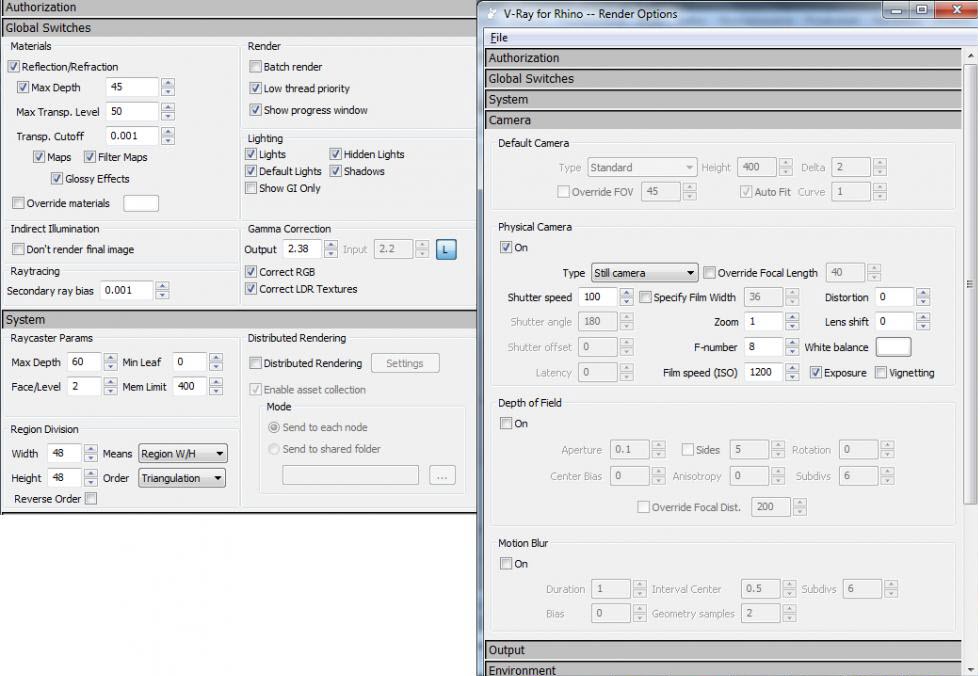Turn off Physical Camera On checkbox
The width and height of the screenshot is (980, 676).
506,247
